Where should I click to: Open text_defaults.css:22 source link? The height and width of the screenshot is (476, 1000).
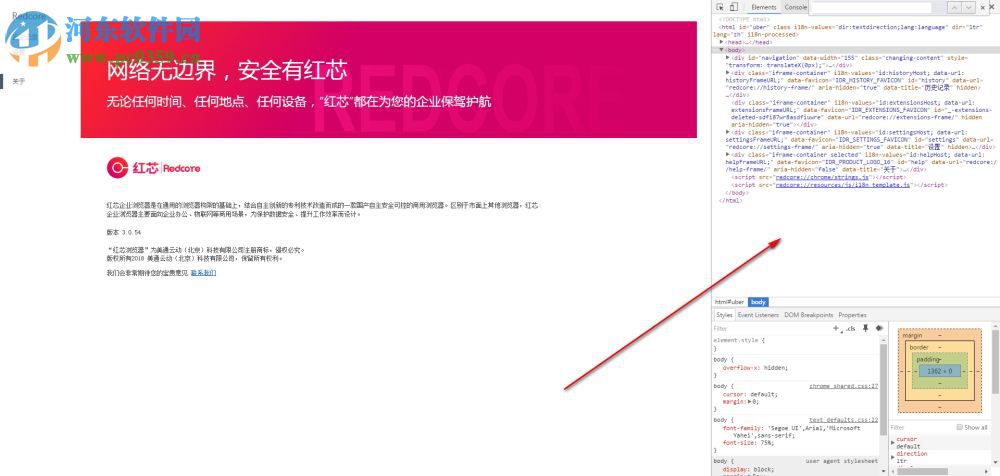(x=843, y=420)
